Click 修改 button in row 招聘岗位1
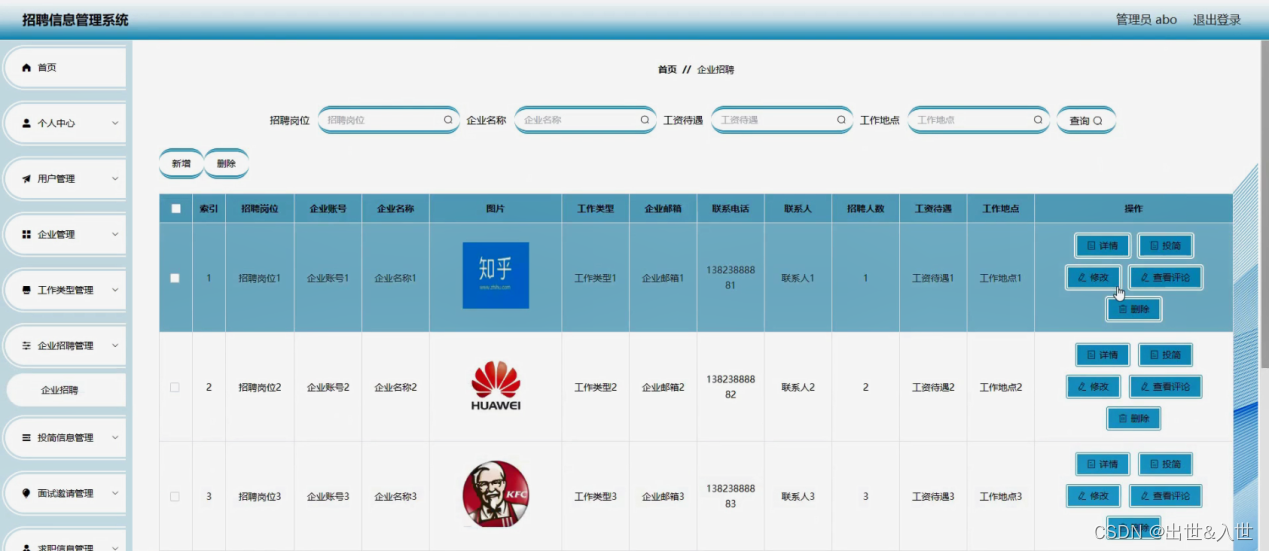Image resolution: width=1269 pixels, height=551 pixels. tap(1093, 277)
